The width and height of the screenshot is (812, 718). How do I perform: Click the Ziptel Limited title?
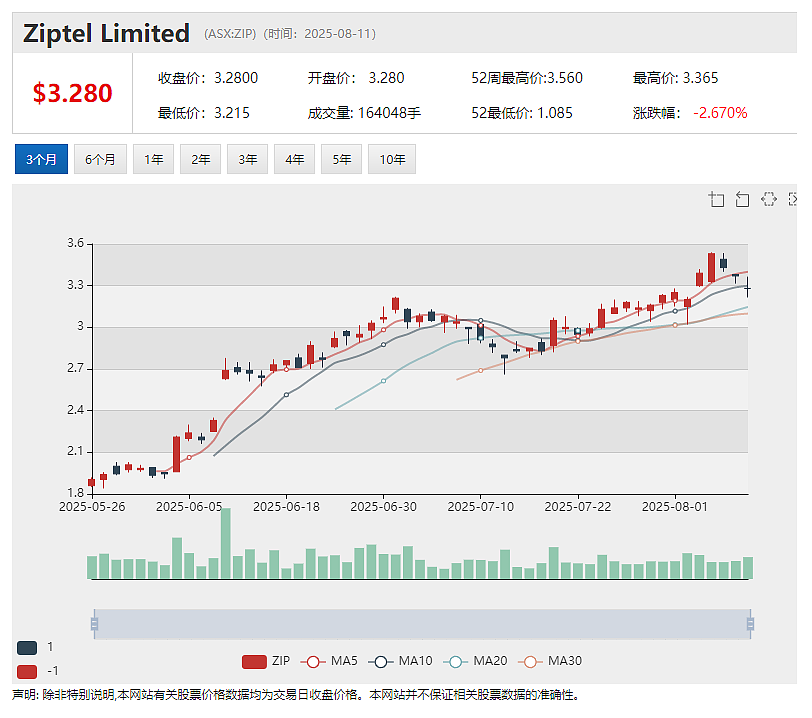click(107, 33)
